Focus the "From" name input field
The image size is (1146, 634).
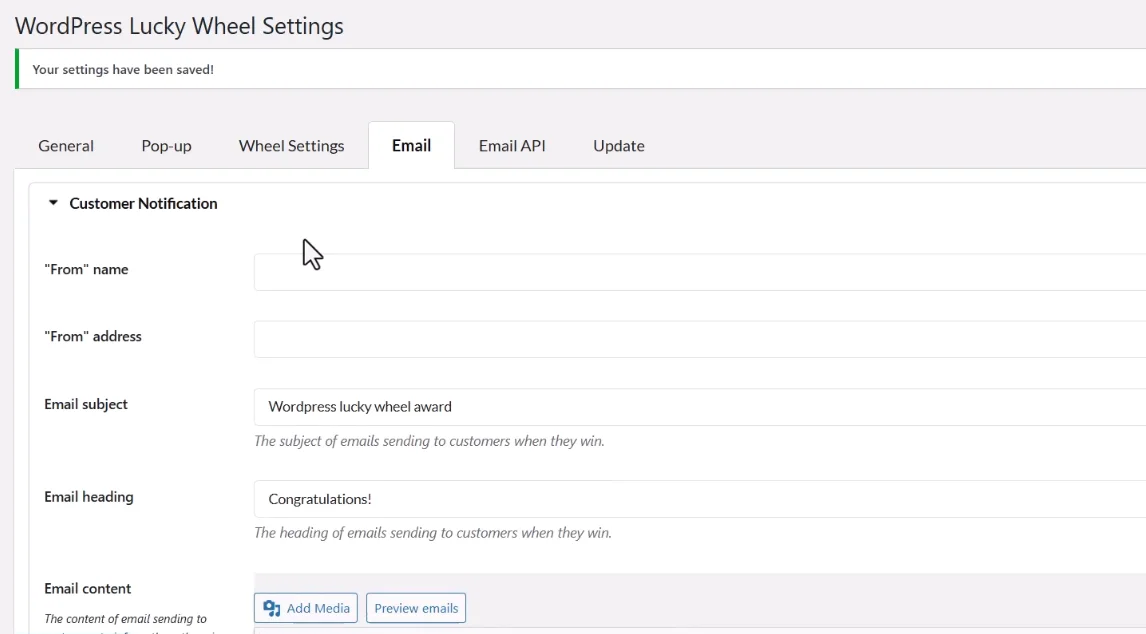pos(699,272)
